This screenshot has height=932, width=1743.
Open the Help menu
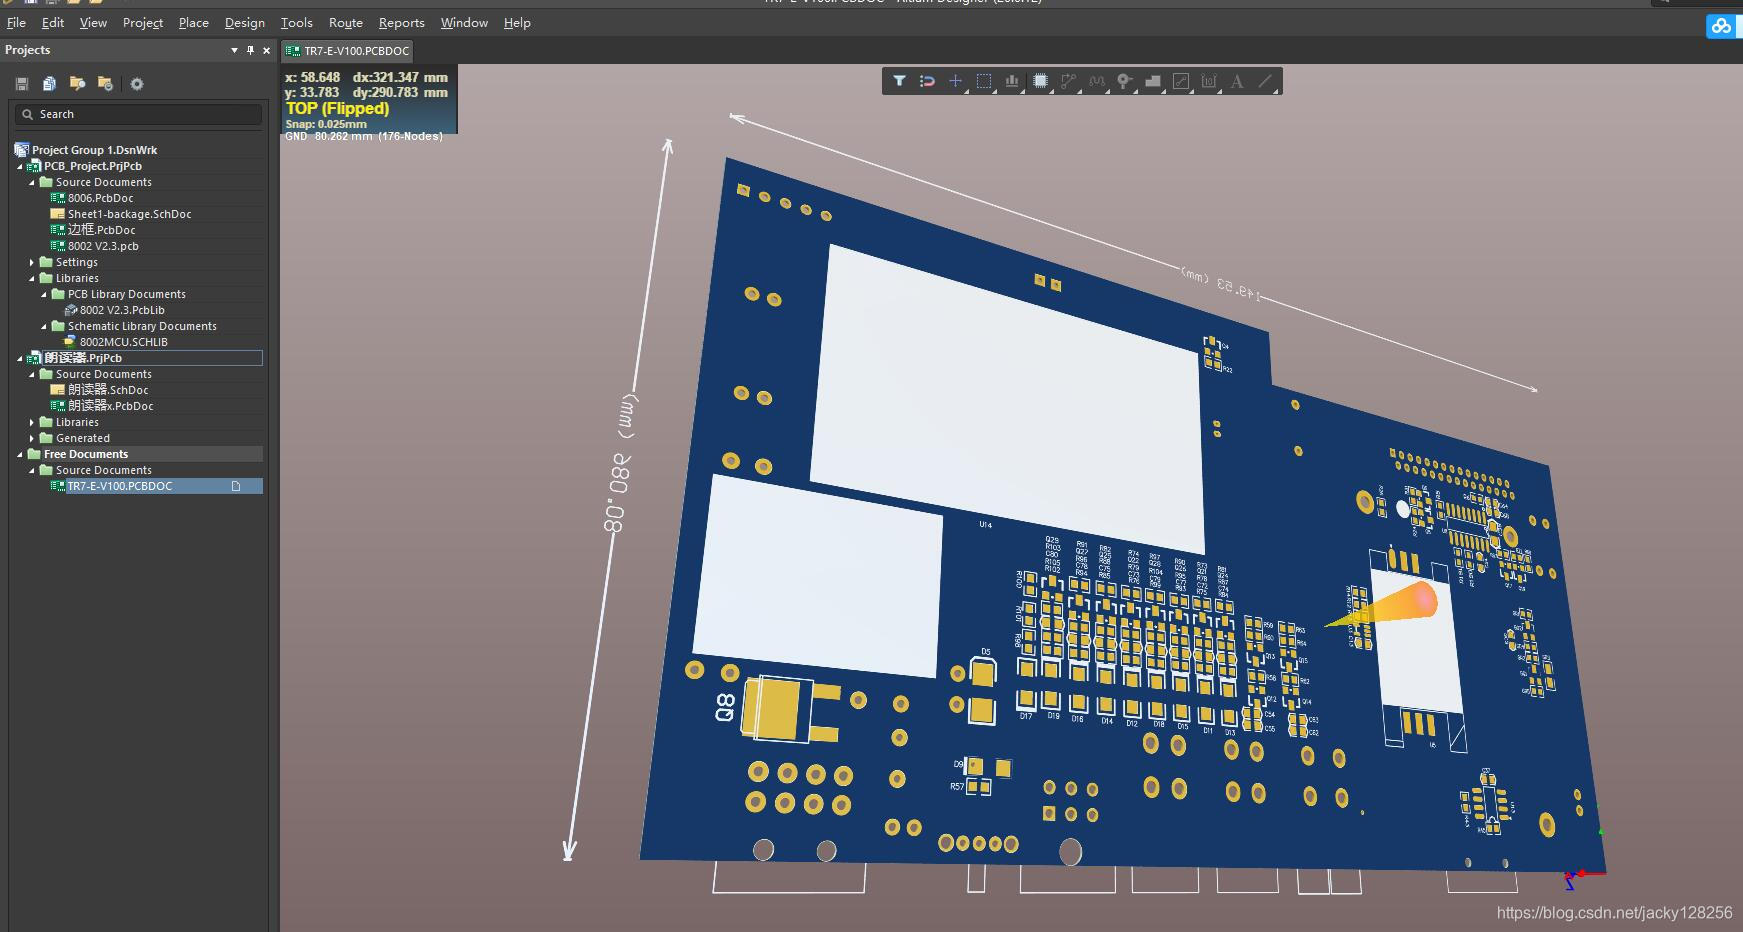[517, 22]
